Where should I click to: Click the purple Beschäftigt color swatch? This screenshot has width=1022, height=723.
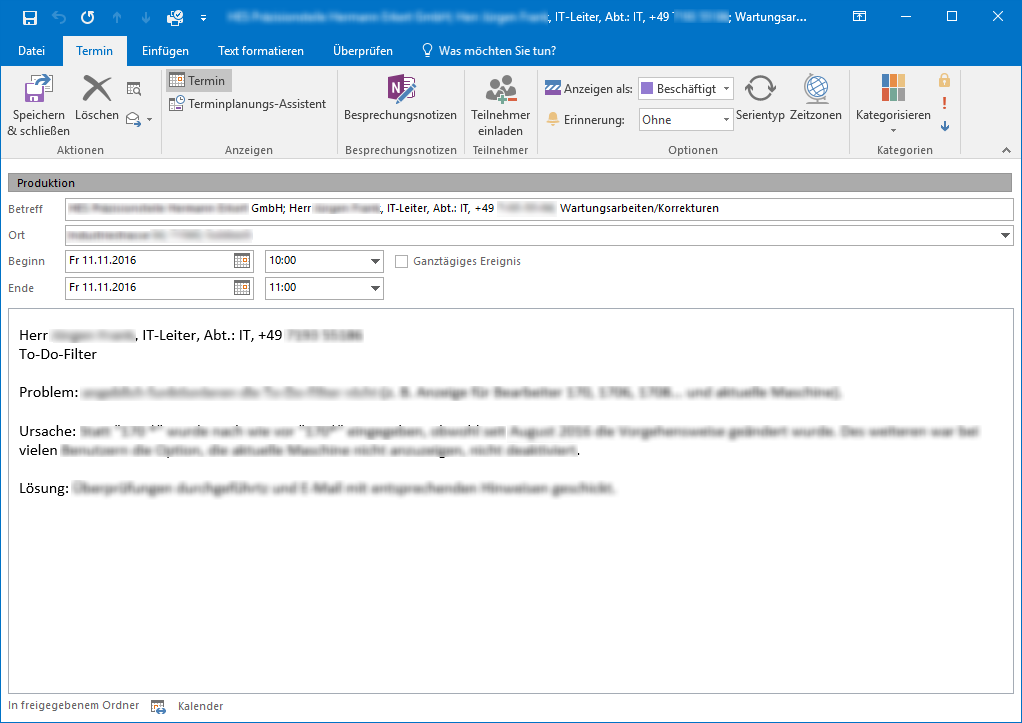(x=647, y=89)
